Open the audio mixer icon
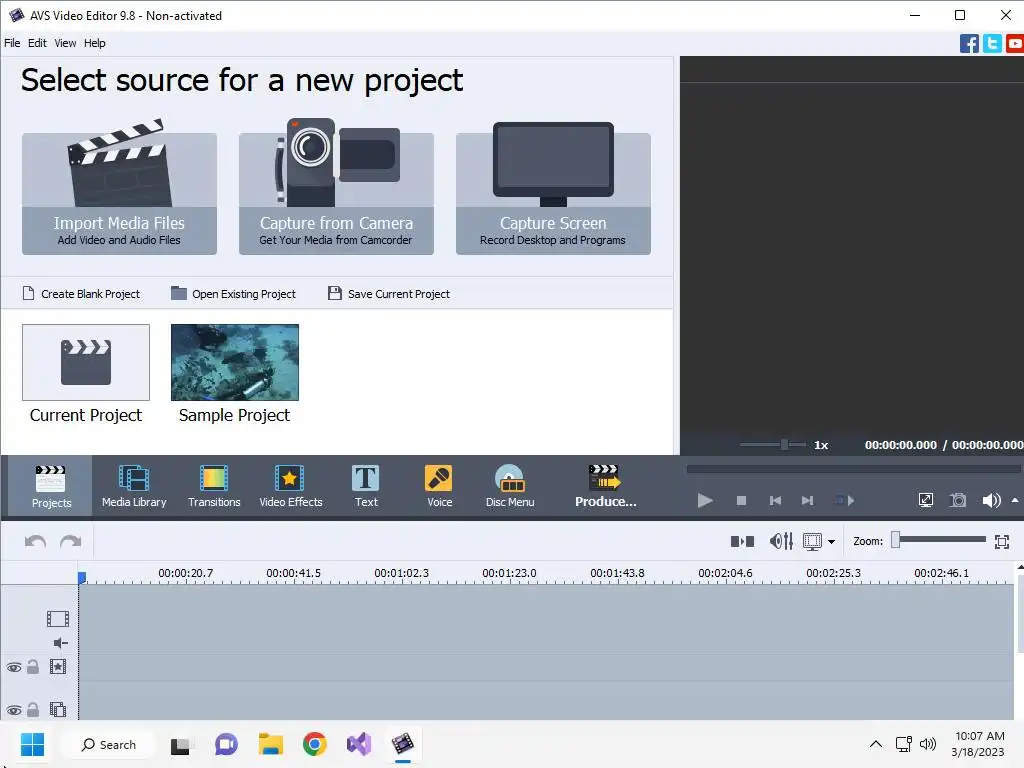Screen dimensions: 1024x768 (781, 541)
